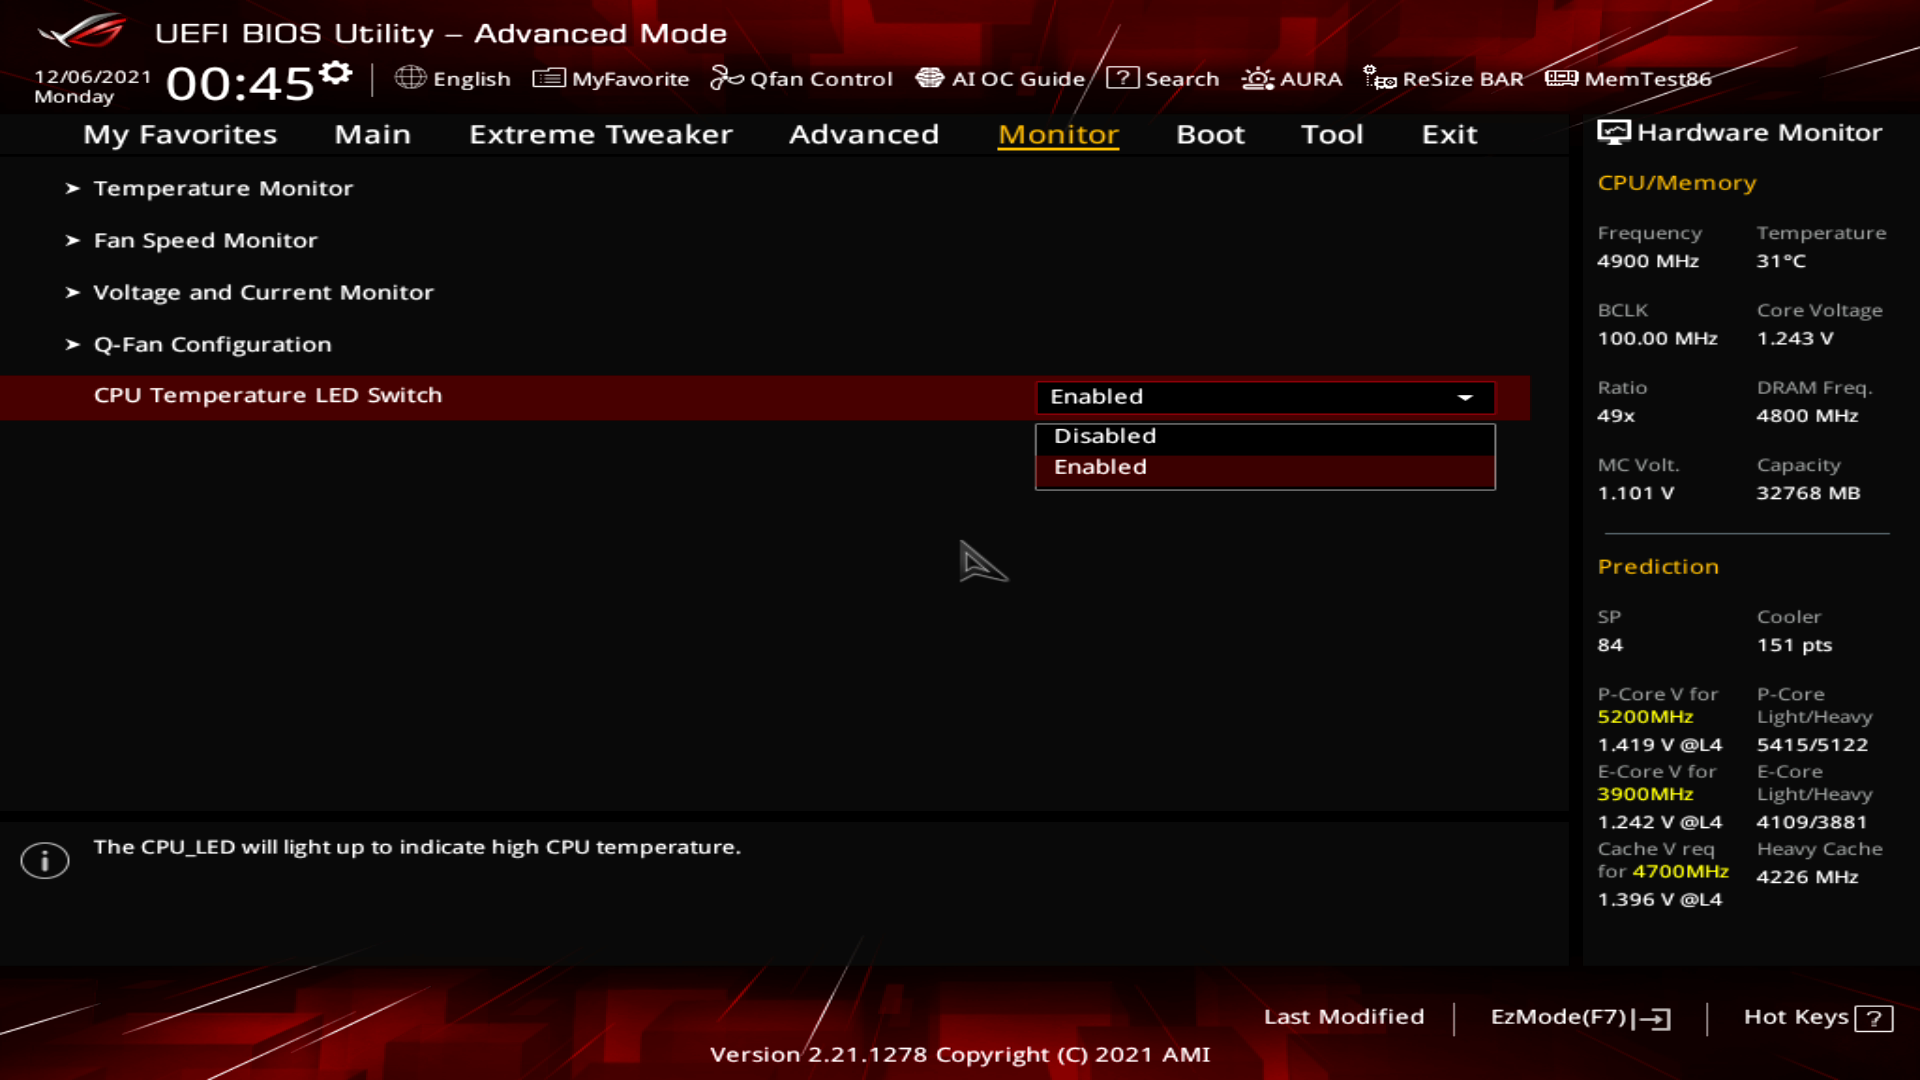Click the Last Modified button
Image resolution: width=1920 pixels, height=1080 pixels.
(1343, 1017)
